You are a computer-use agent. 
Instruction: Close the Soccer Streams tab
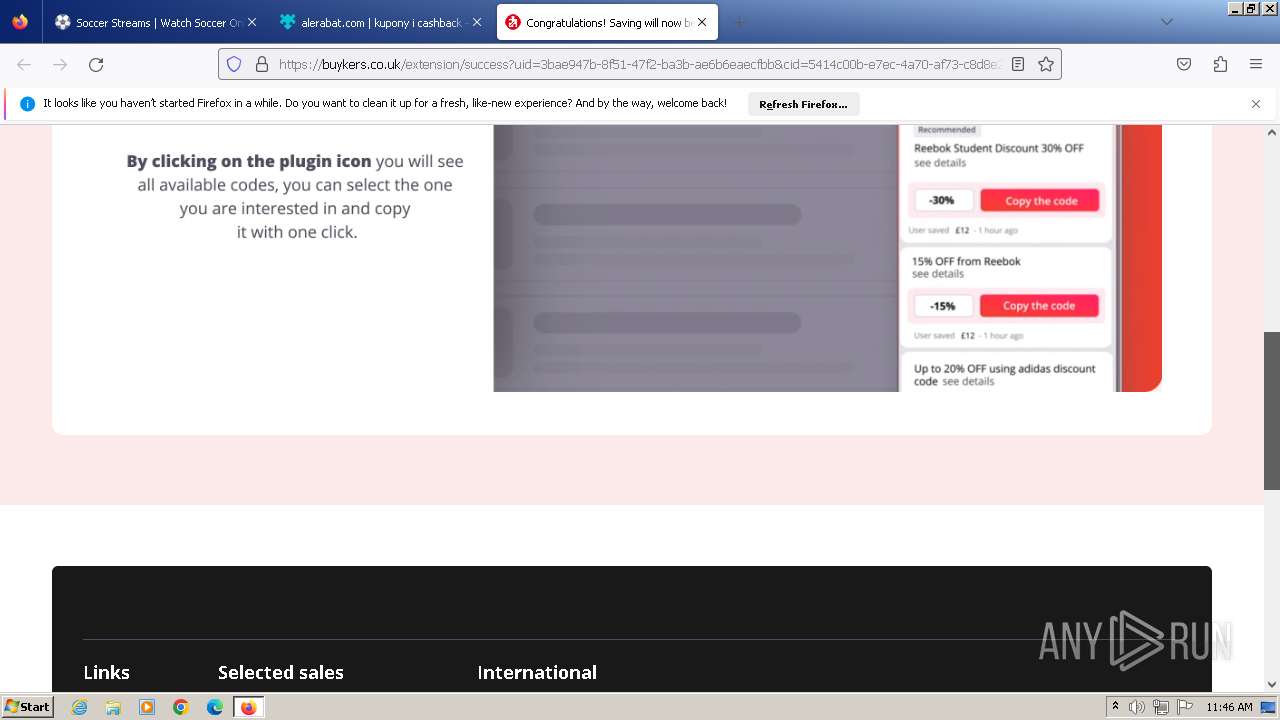251,22
